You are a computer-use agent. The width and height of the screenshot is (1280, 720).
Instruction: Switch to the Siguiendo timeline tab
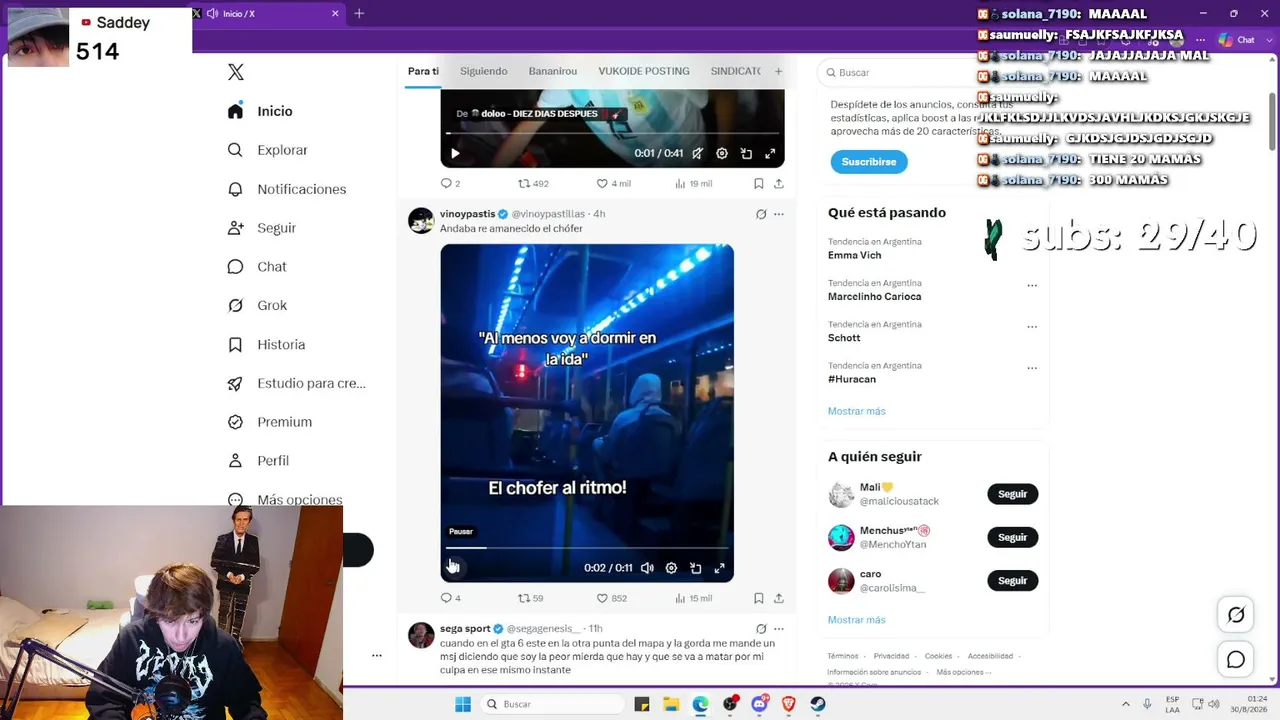coord(484,71)
